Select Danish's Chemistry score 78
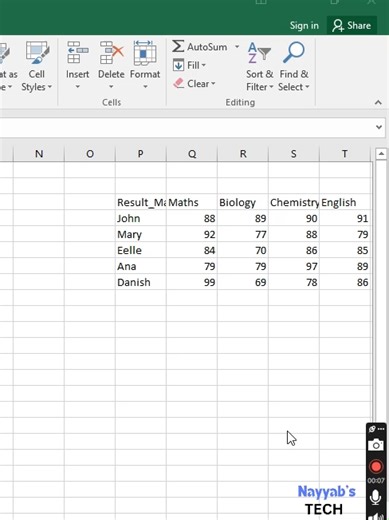The image size is (389, 520). pyautogui.click(x=294, y=282)
